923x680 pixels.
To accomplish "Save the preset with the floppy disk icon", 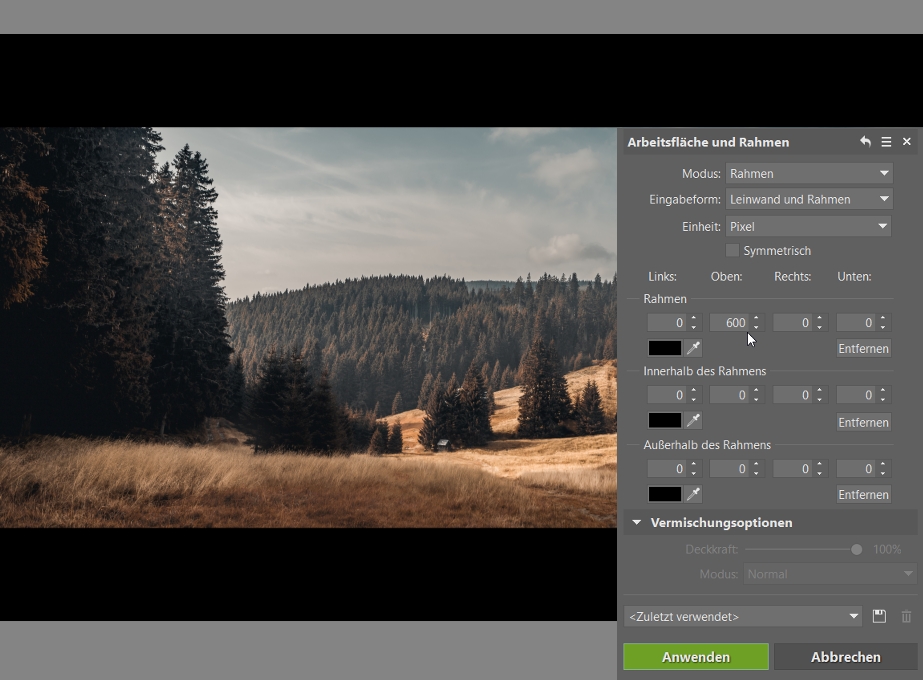I will tap(879, 617).
